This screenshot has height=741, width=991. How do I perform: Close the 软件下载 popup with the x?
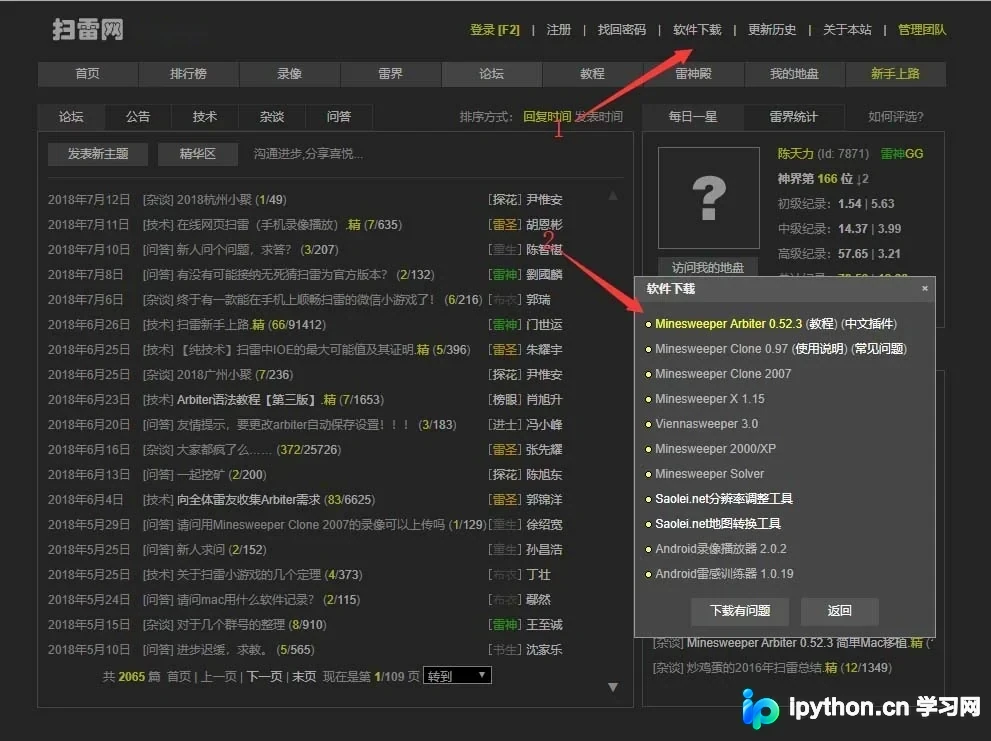click(x=925, y=288)
